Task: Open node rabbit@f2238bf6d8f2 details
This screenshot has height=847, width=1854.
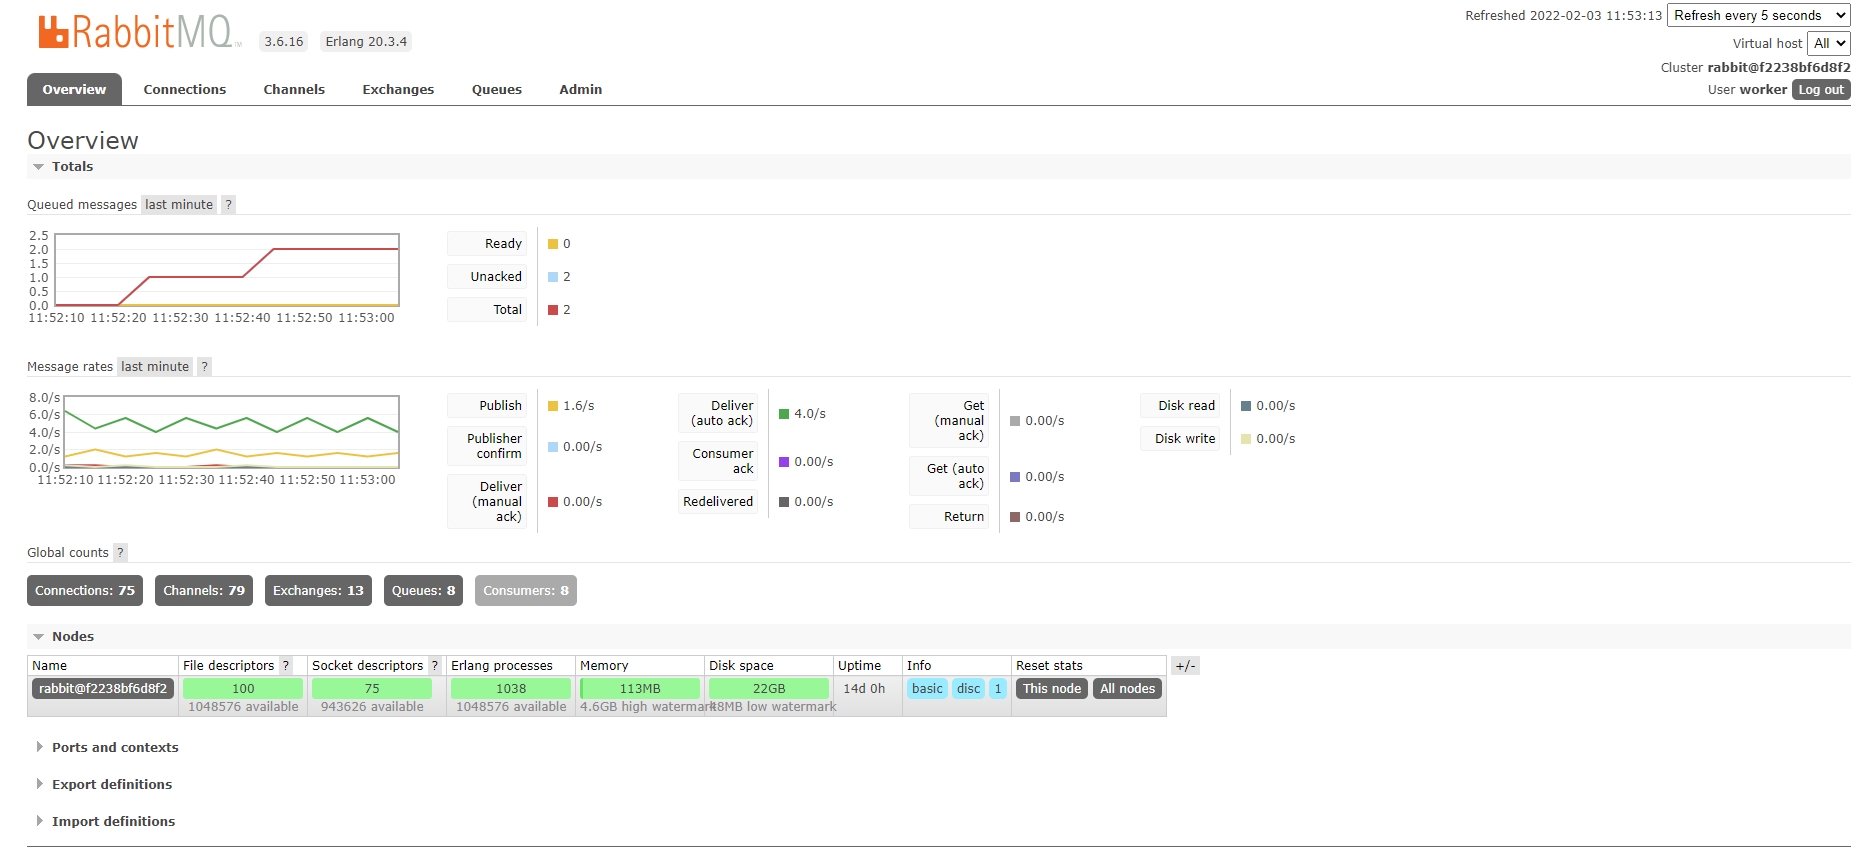Action: click(103, 688)
